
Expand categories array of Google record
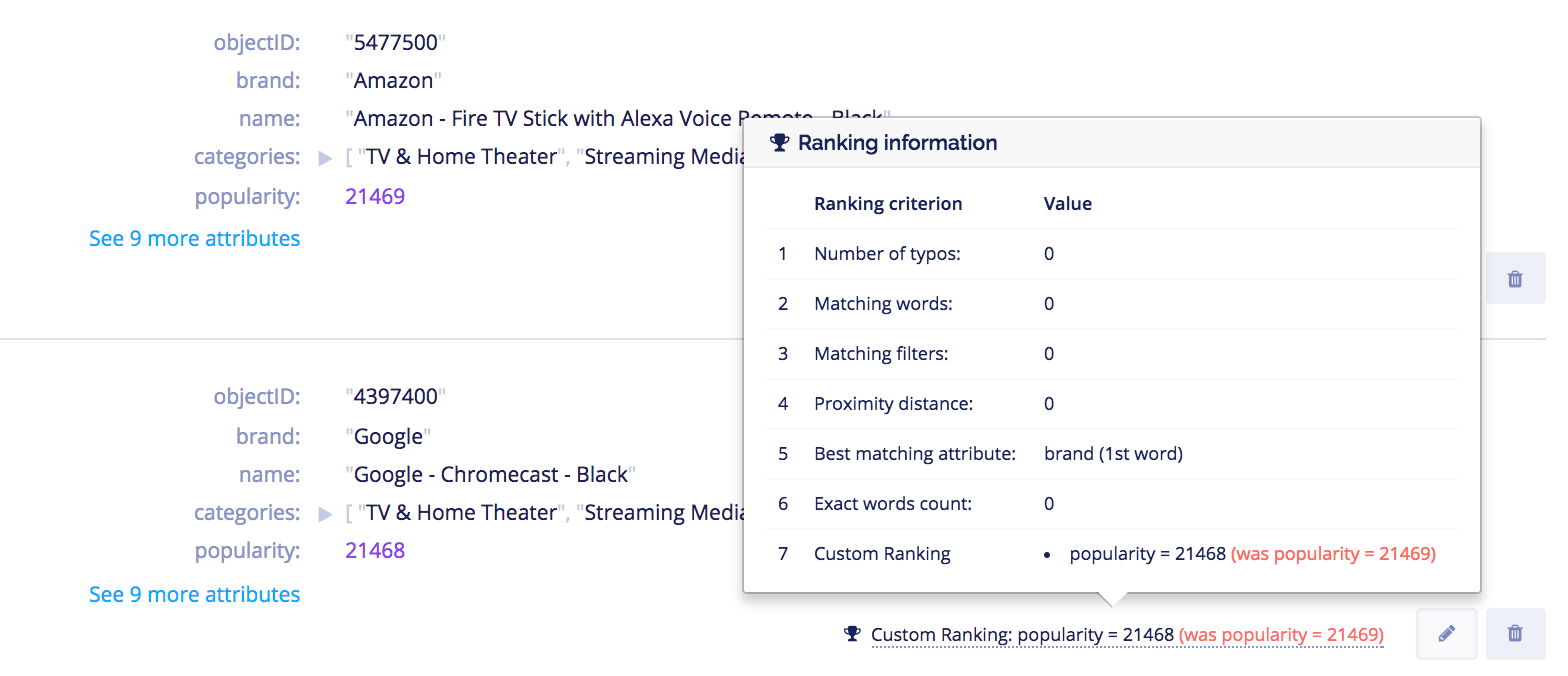tap(325, 514)
